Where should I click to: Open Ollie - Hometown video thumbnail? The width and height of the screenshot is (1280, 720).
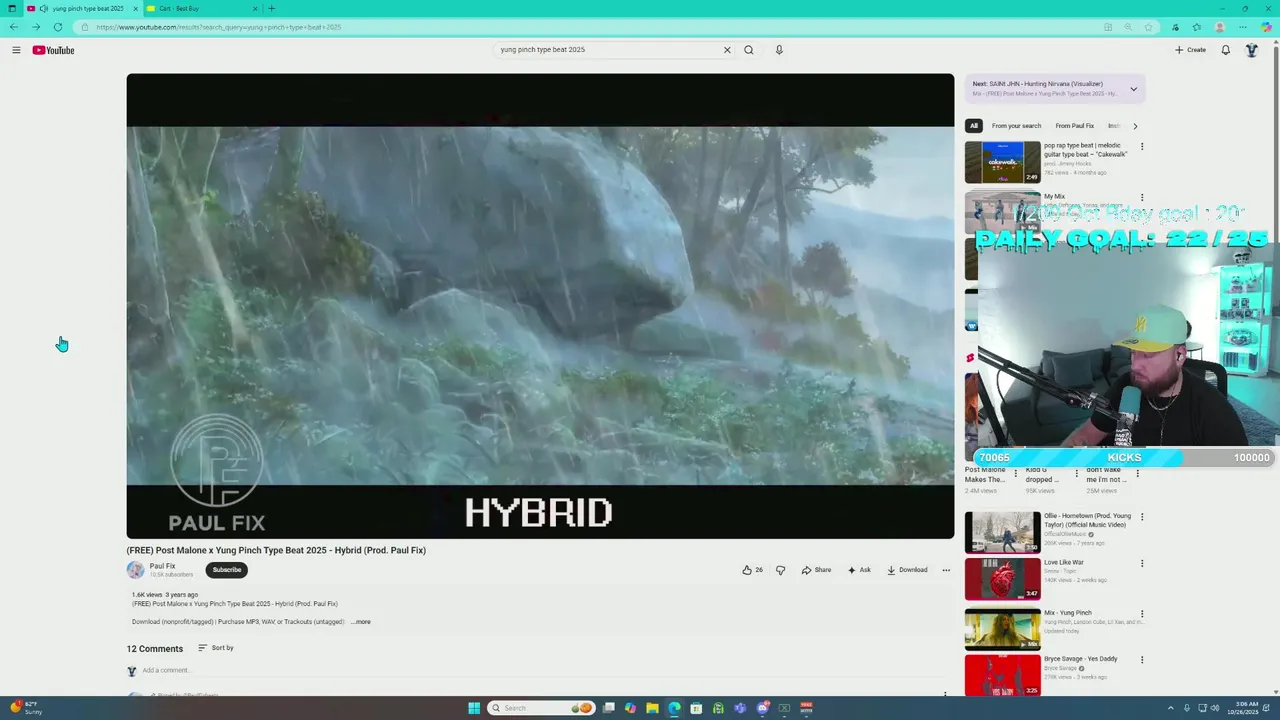[x=1002, y=532]
